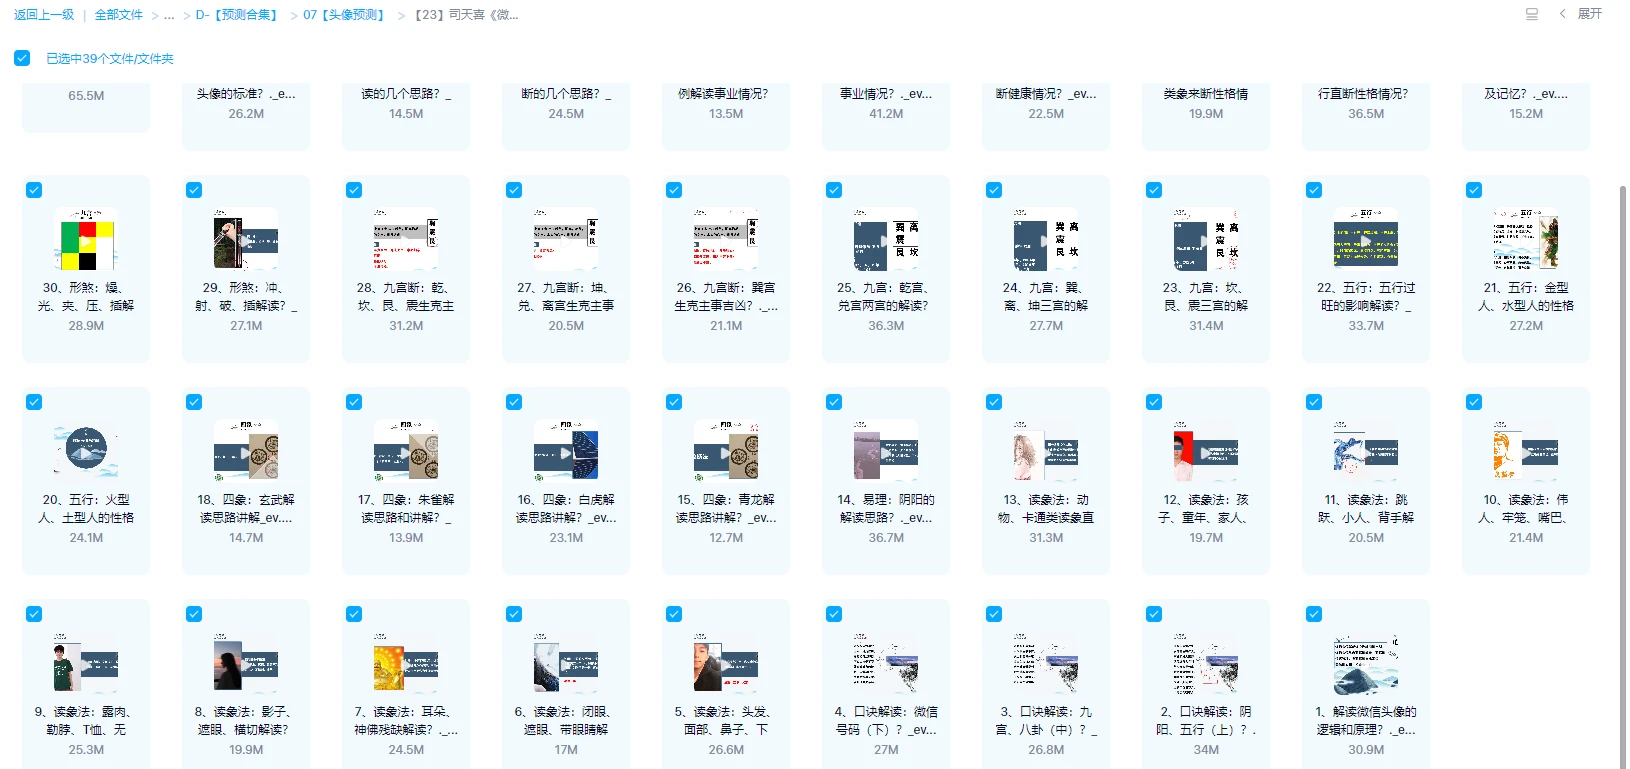Open video thumbnail 2、口决解读：阴阳、五行（上）

[1206, 664]
